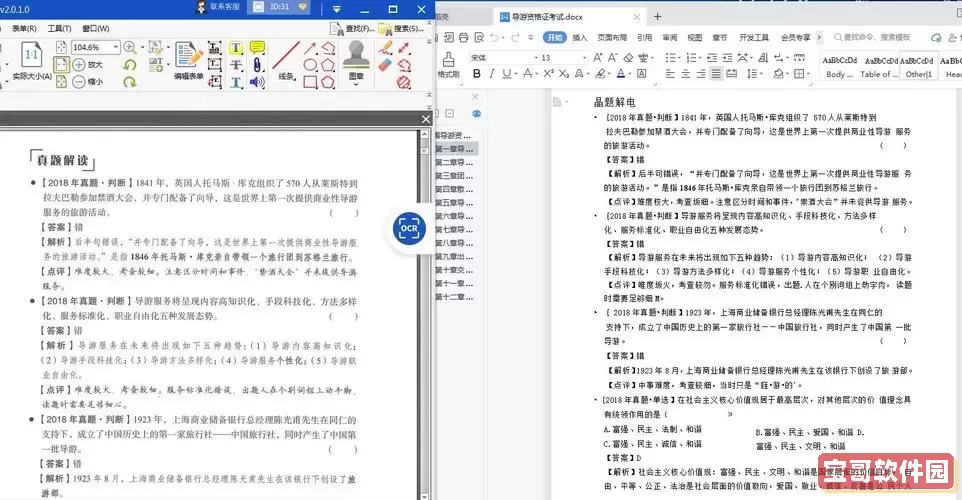
Task: Click the 放大 zoom-in plus icon
Action: click(79, 64)
